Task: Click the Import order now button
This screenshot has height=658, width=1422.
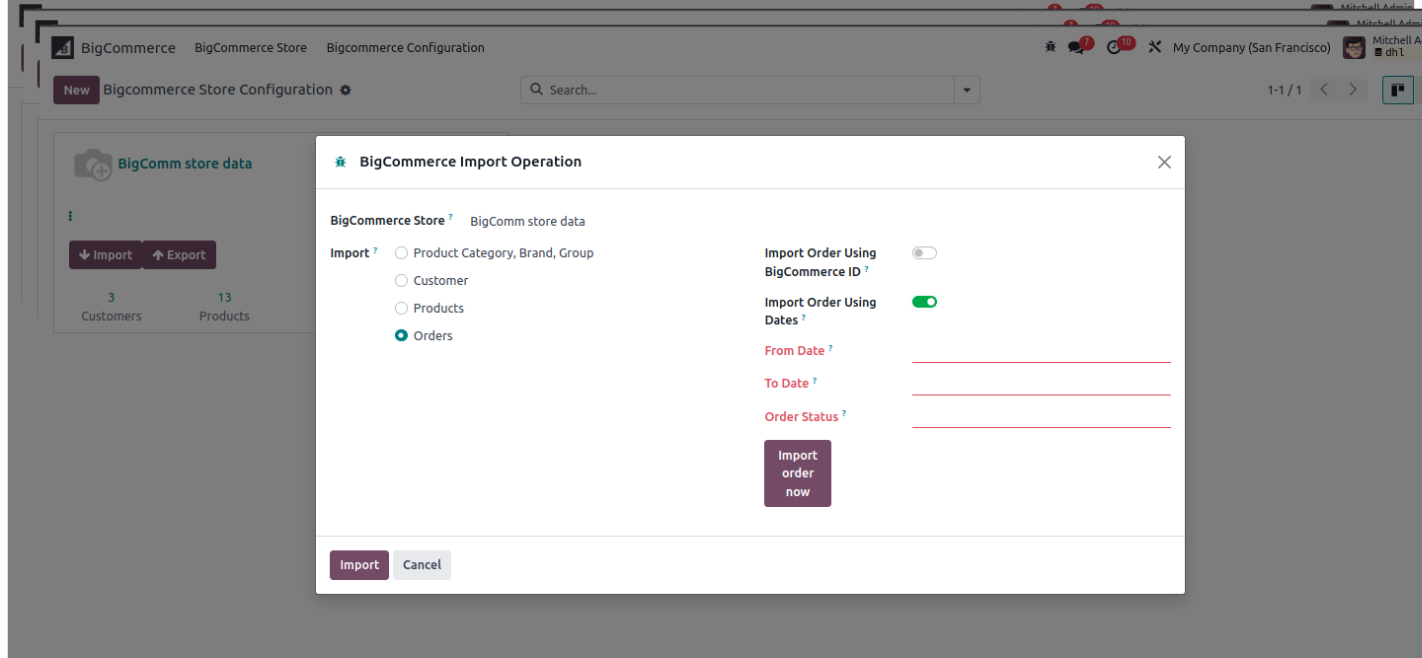Action: [797, 473]
